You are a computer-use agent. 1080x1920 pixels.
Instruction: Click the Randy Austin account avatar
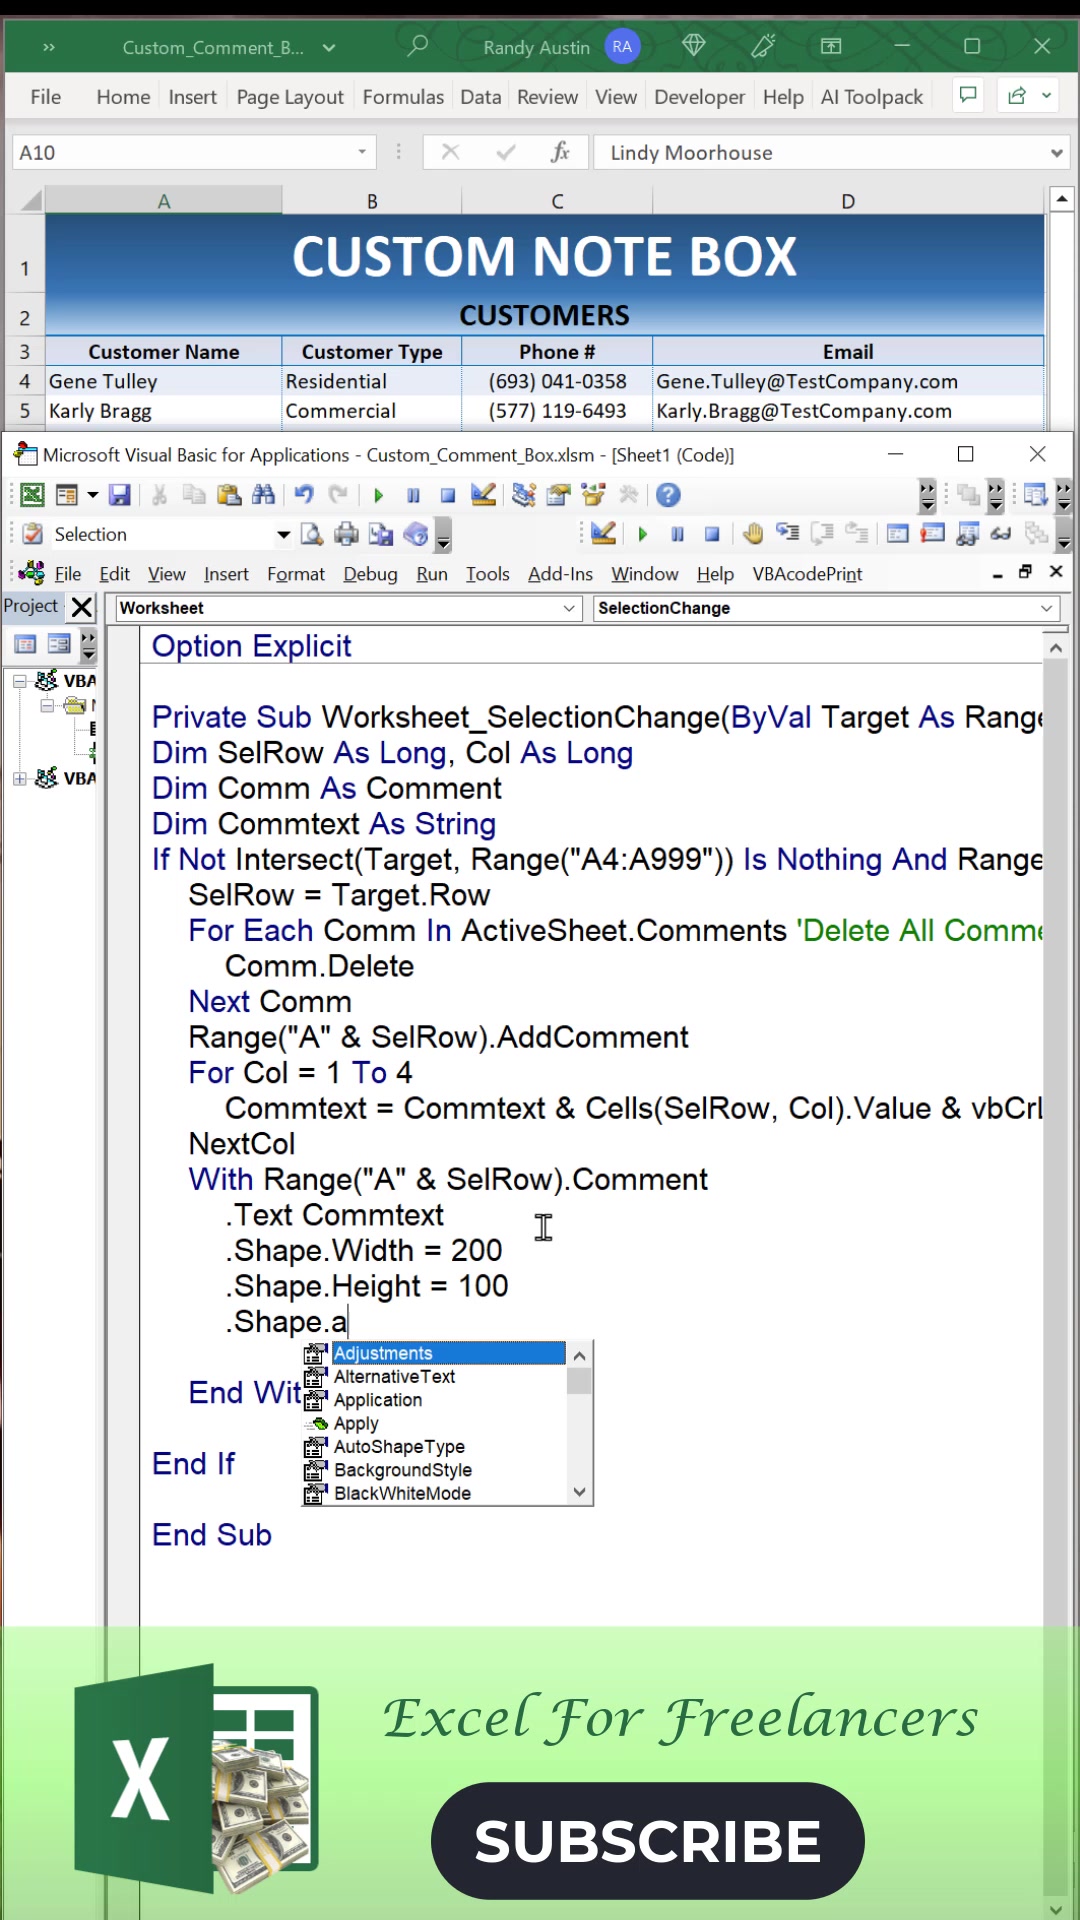(x=622, y=46)
